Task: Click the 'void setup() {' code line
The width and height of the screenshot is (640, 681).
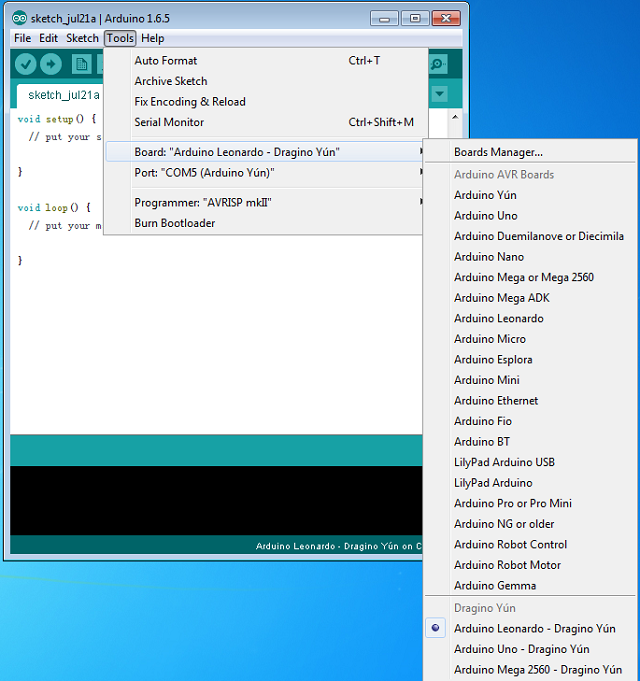Action: tap(57, 119)
